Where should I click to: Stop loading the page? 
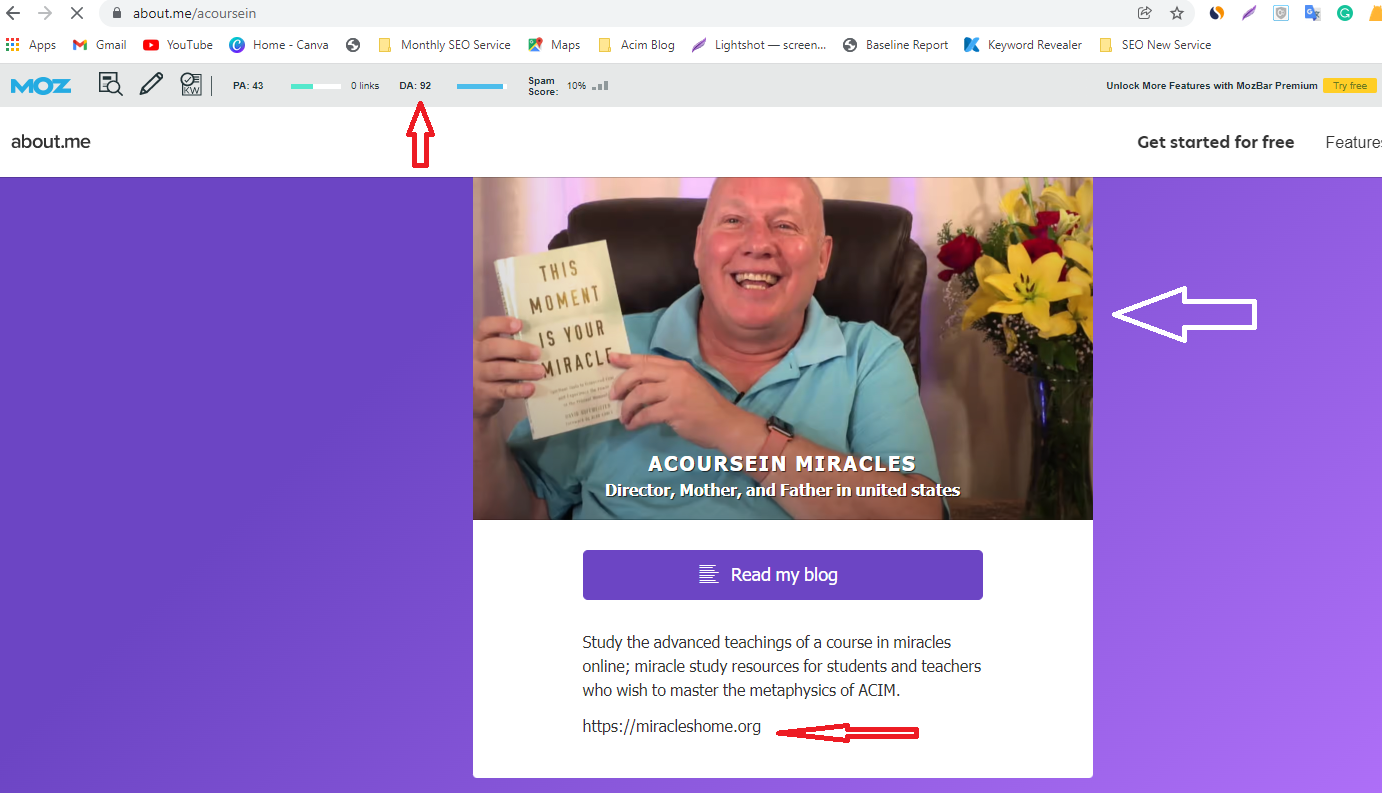tap(77, 14)
